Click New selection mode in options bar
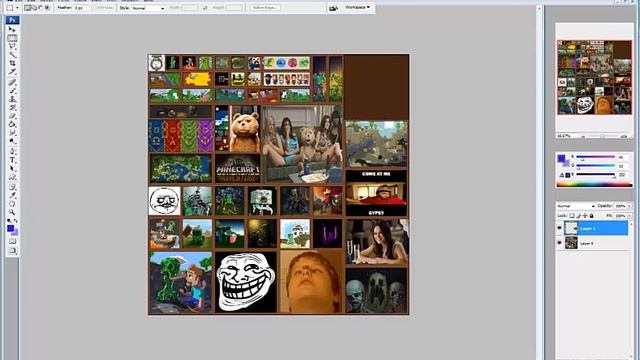Image resolution: width=640 pixels, height=360 pixels. click(28, 8)
